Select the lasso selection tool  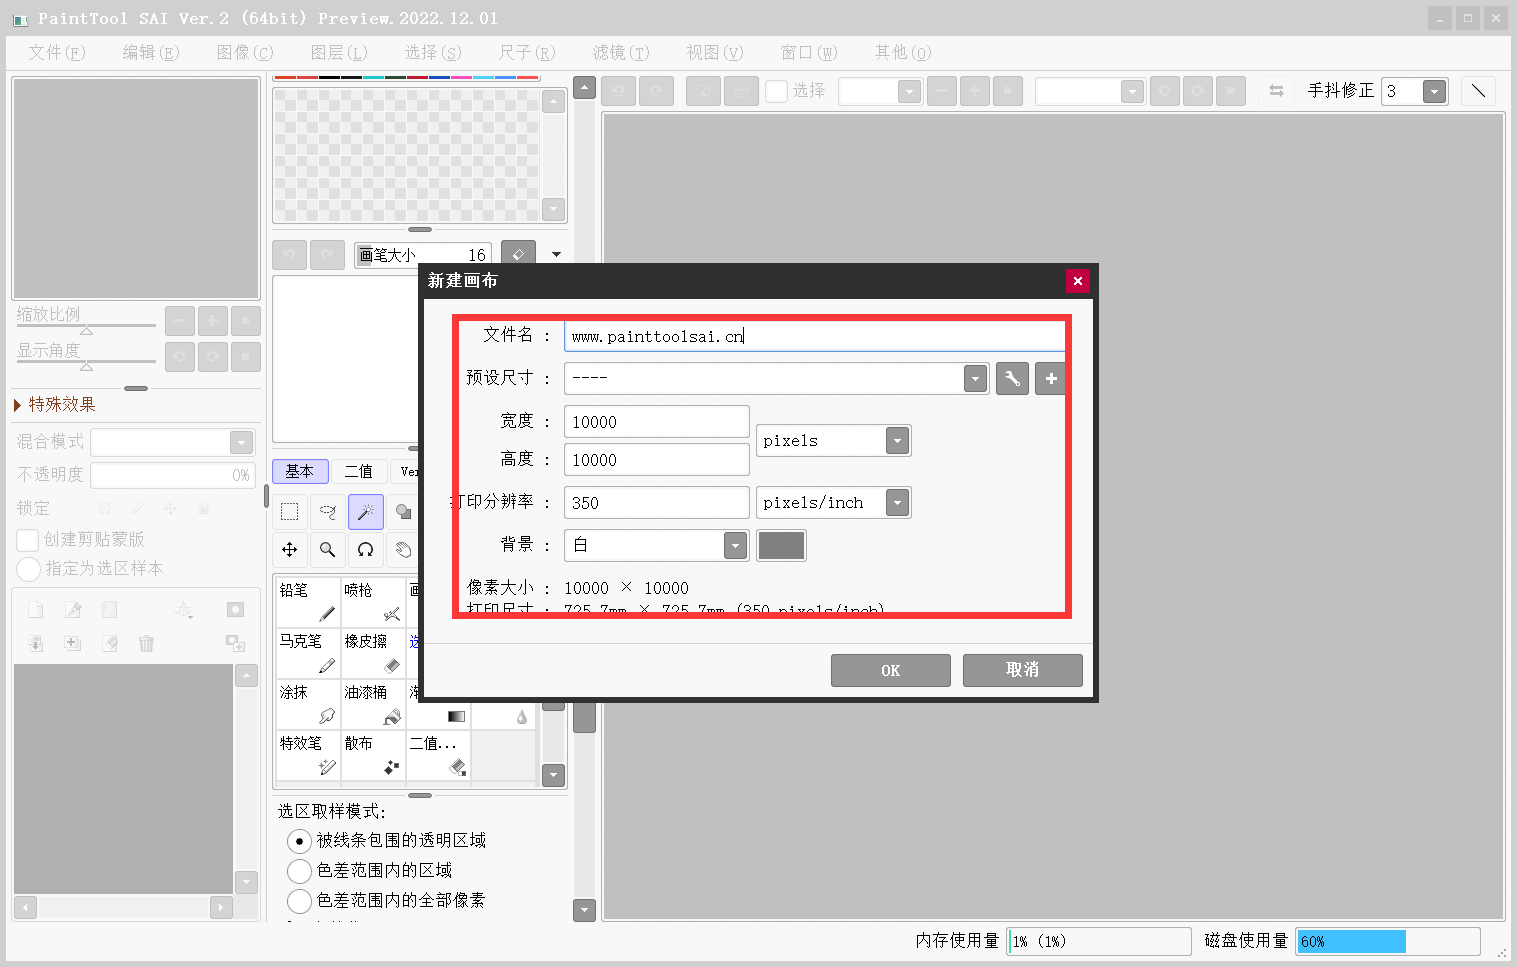click(328, 512)
